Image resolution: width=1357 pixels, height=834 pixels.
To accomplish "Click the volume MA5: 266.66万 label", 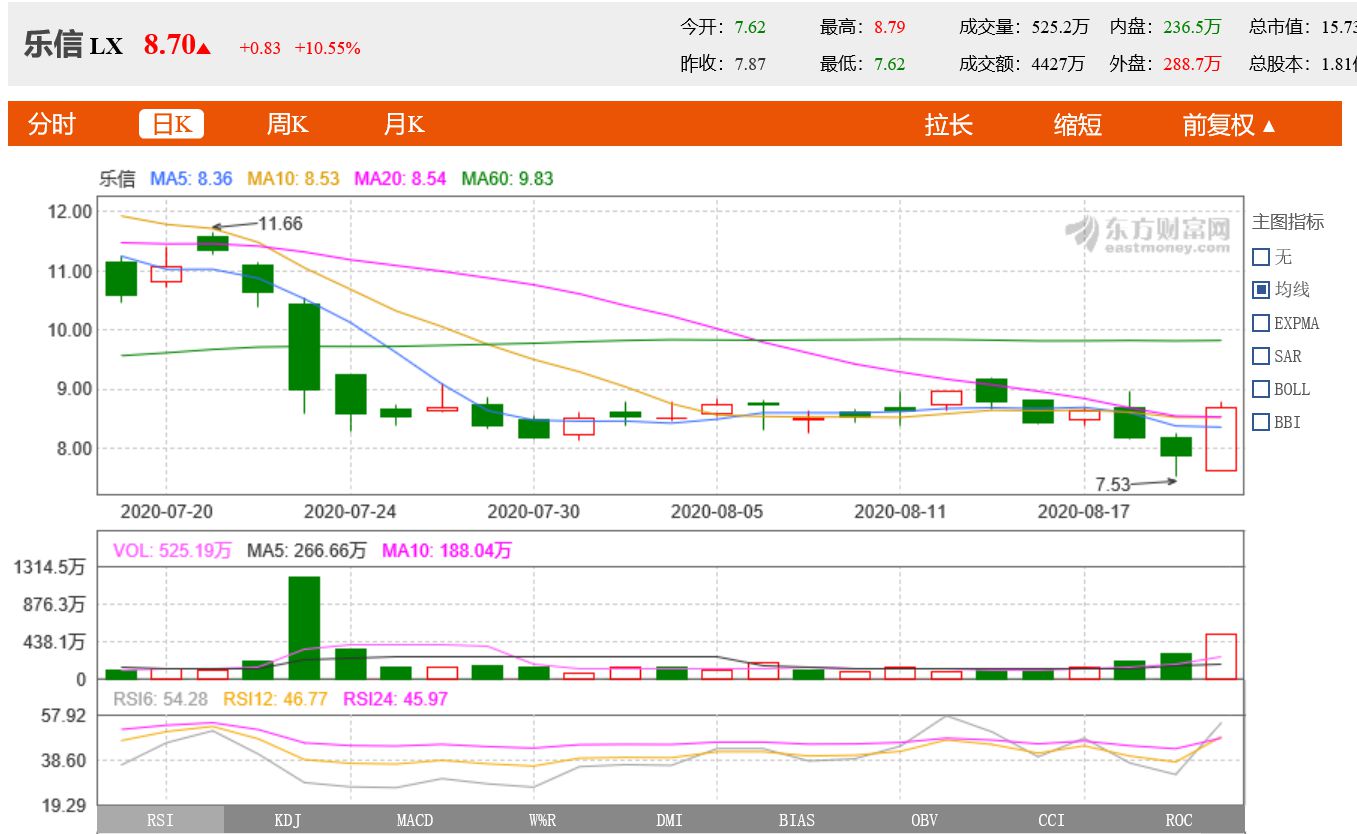I will point(307,550).
